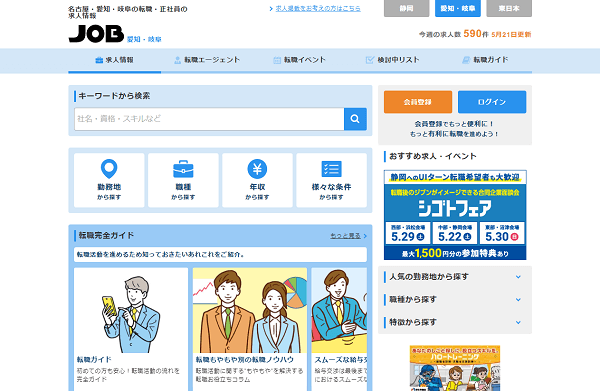Image resolution: width=600 pixels, height=391 pixels.
Task: Select the map pin 勤務地 search icon
Action: tap(109, 169)
